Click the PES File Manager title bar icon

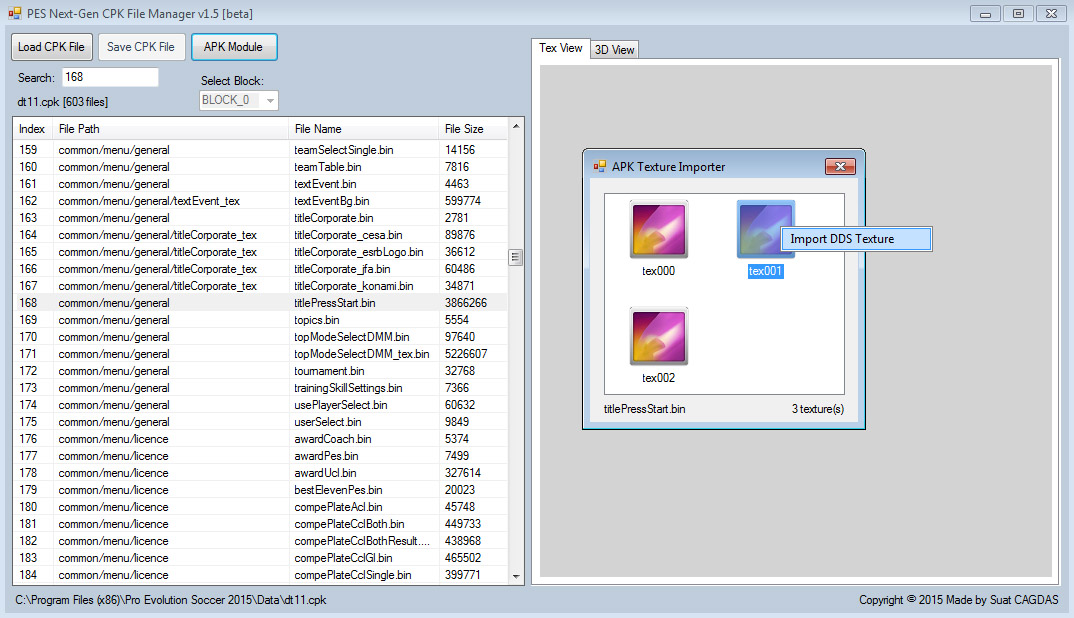click(x=13, y=13)
